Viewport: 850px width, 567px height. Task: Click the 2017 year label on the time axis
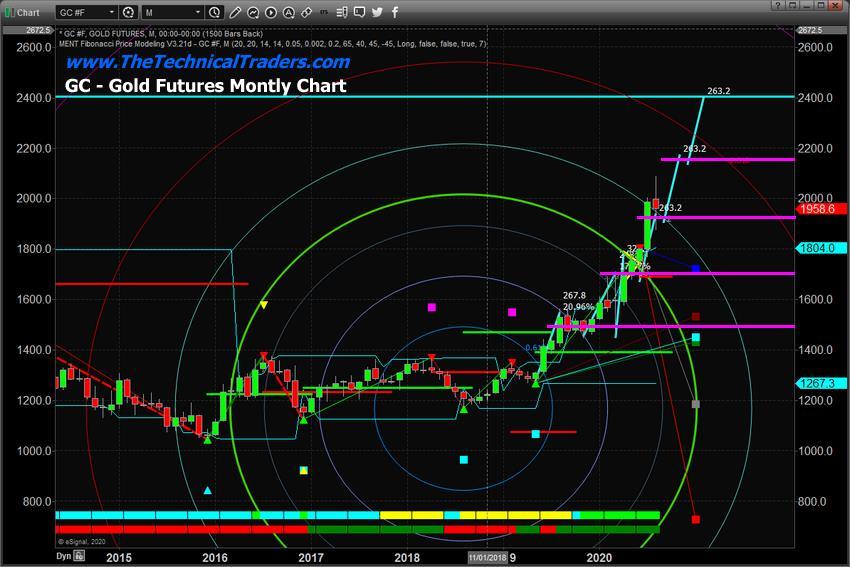(311, 557)
